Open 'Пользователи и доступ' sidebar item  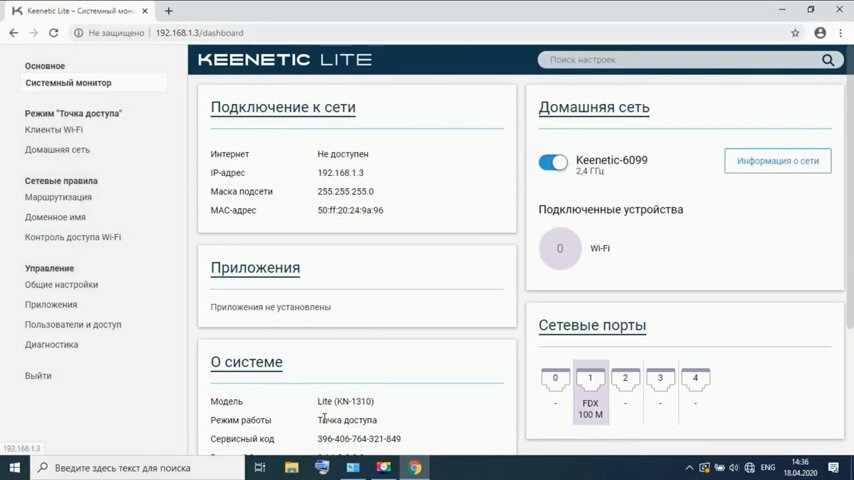coord(73,324)
